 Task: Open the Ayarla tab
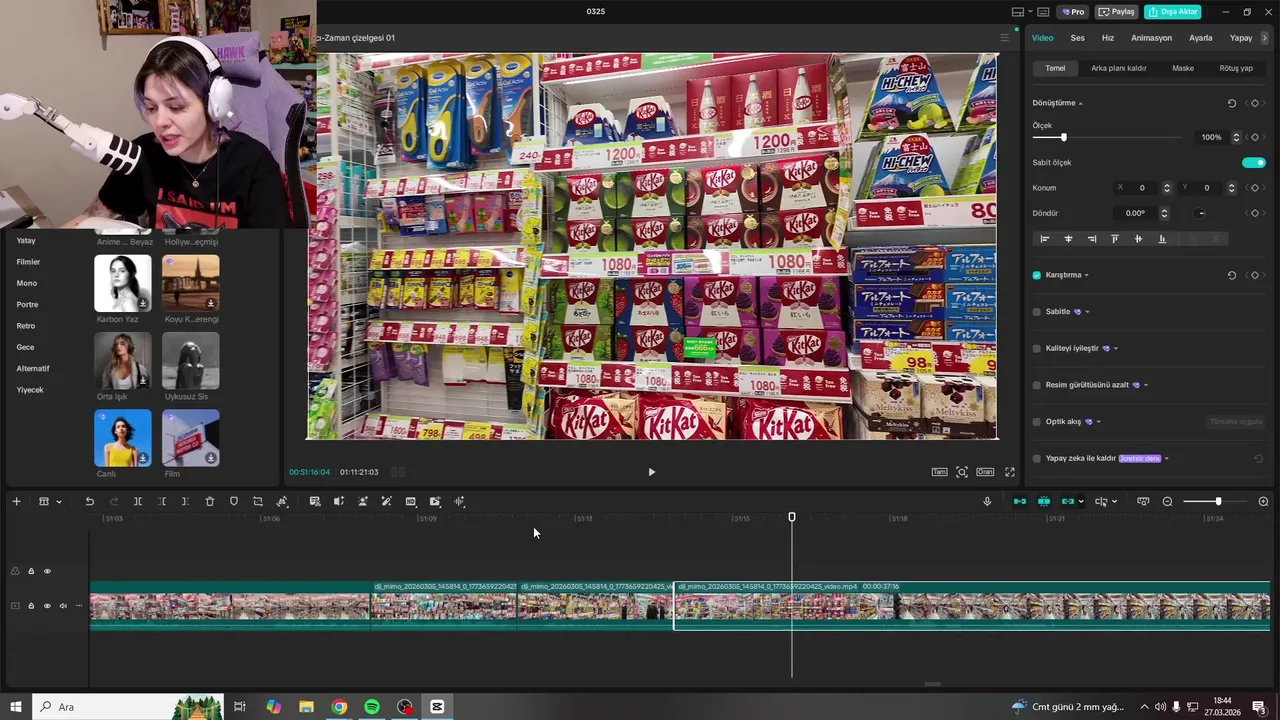1200,38
